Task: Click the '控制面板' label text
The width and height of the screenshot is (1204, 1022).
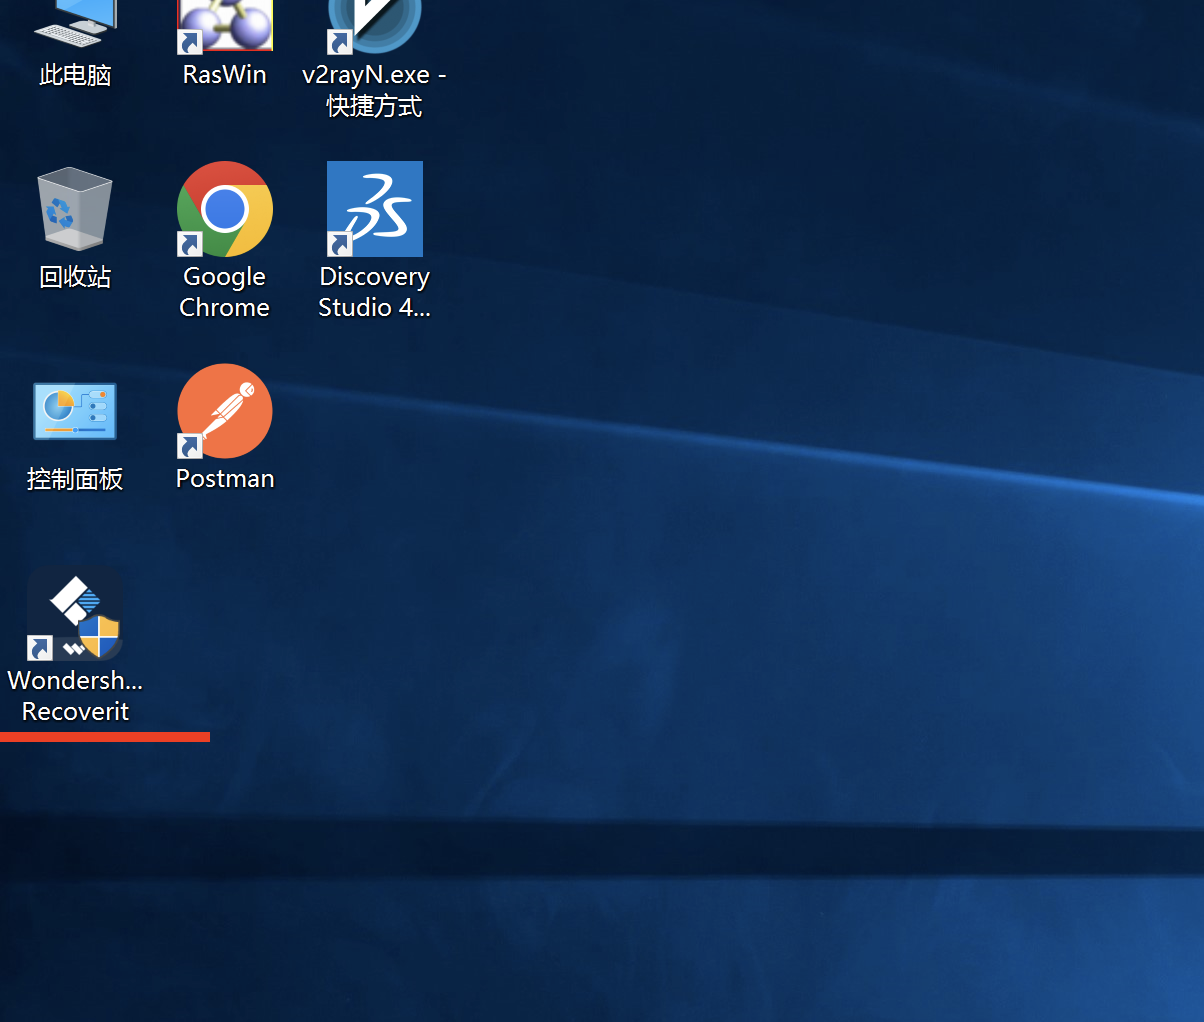Action: [x=75, y=479]
